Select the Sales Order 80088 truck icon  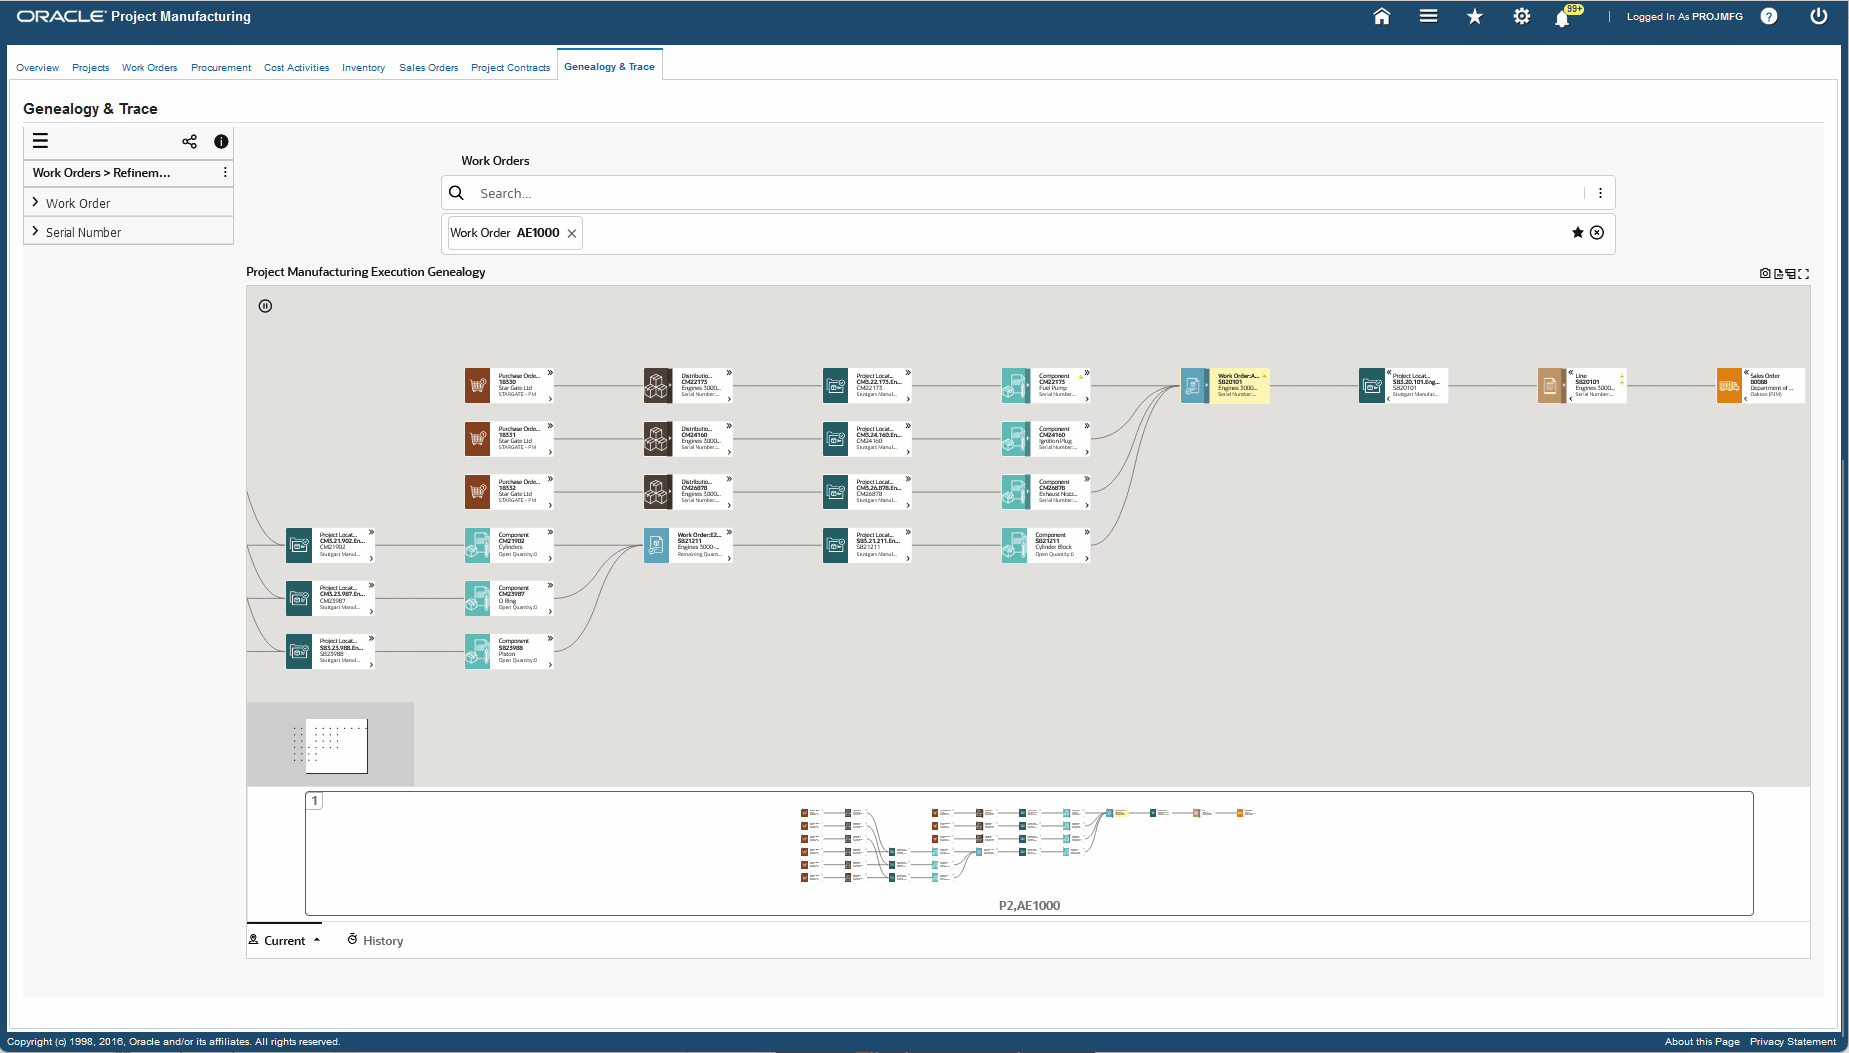1730,386
